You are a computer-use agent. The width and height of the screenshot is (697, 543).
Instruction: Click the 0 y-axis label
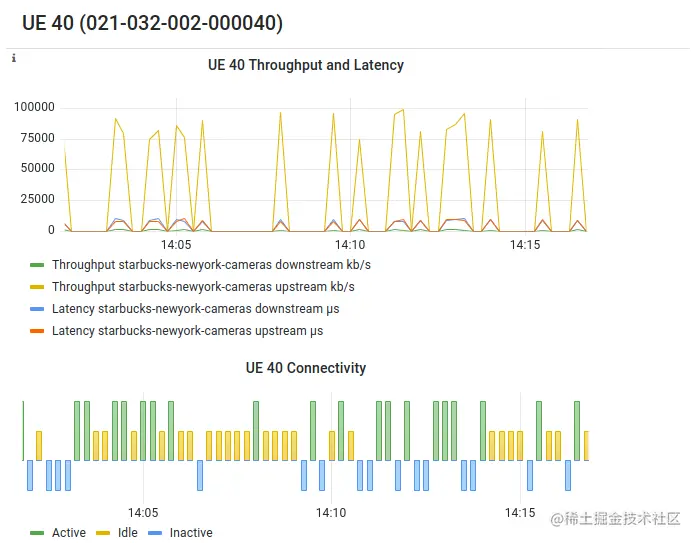(x=52, y=230)
